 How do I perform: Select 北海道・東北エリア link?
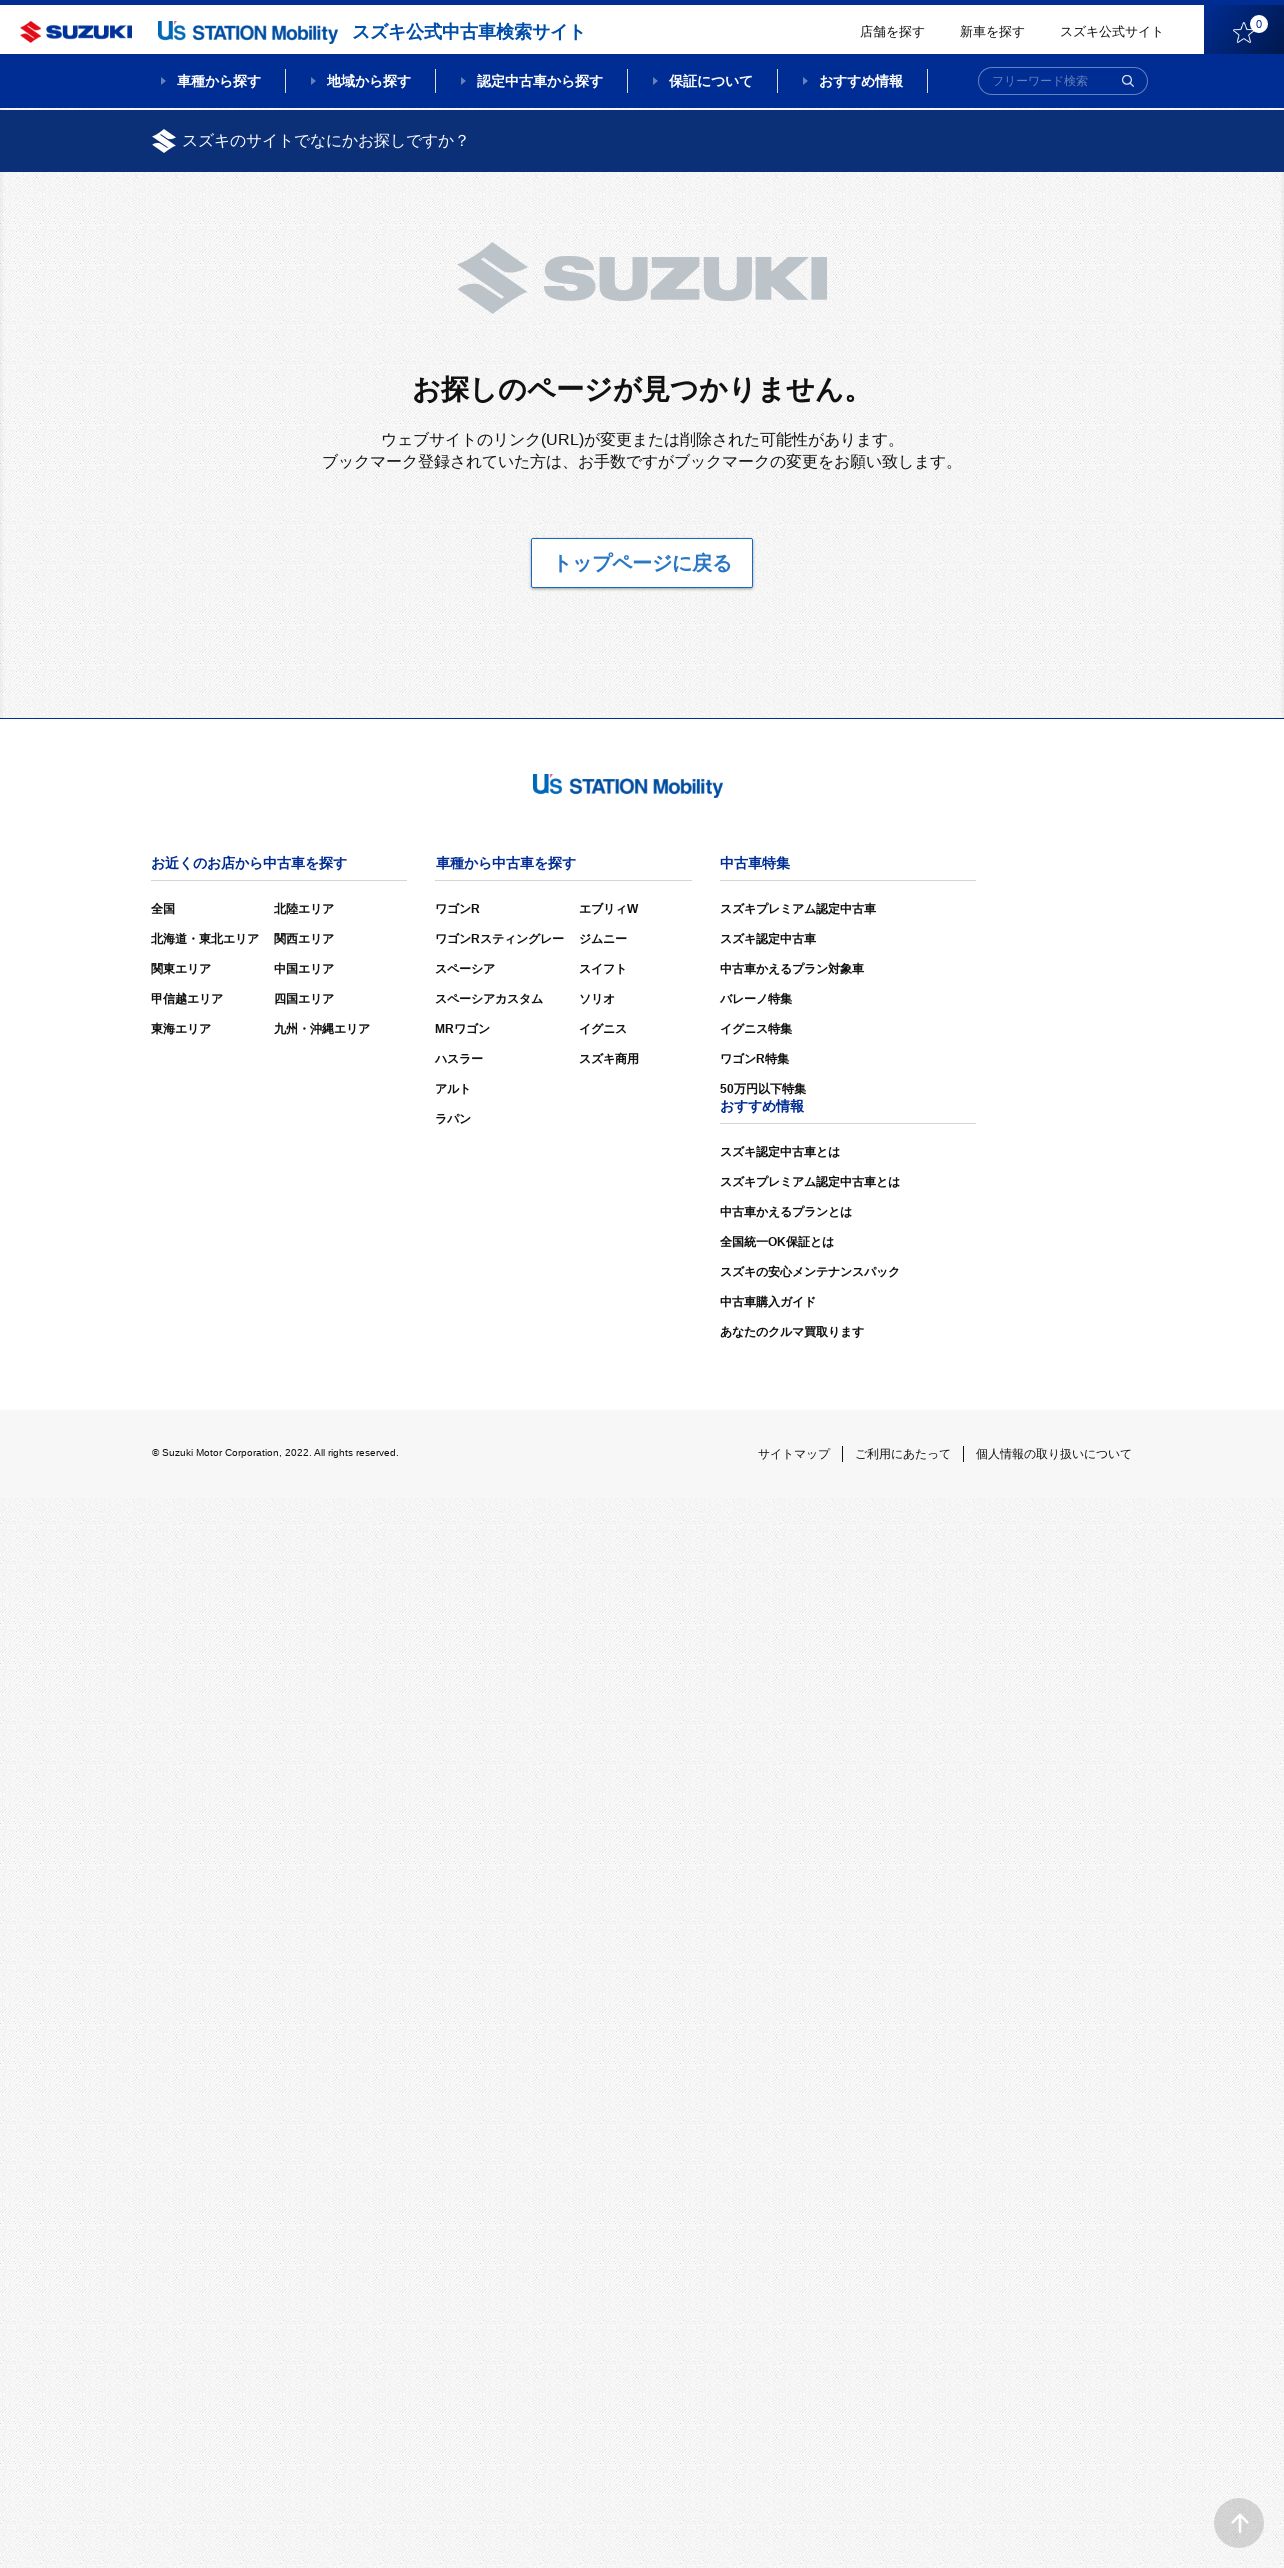(205, 939)
